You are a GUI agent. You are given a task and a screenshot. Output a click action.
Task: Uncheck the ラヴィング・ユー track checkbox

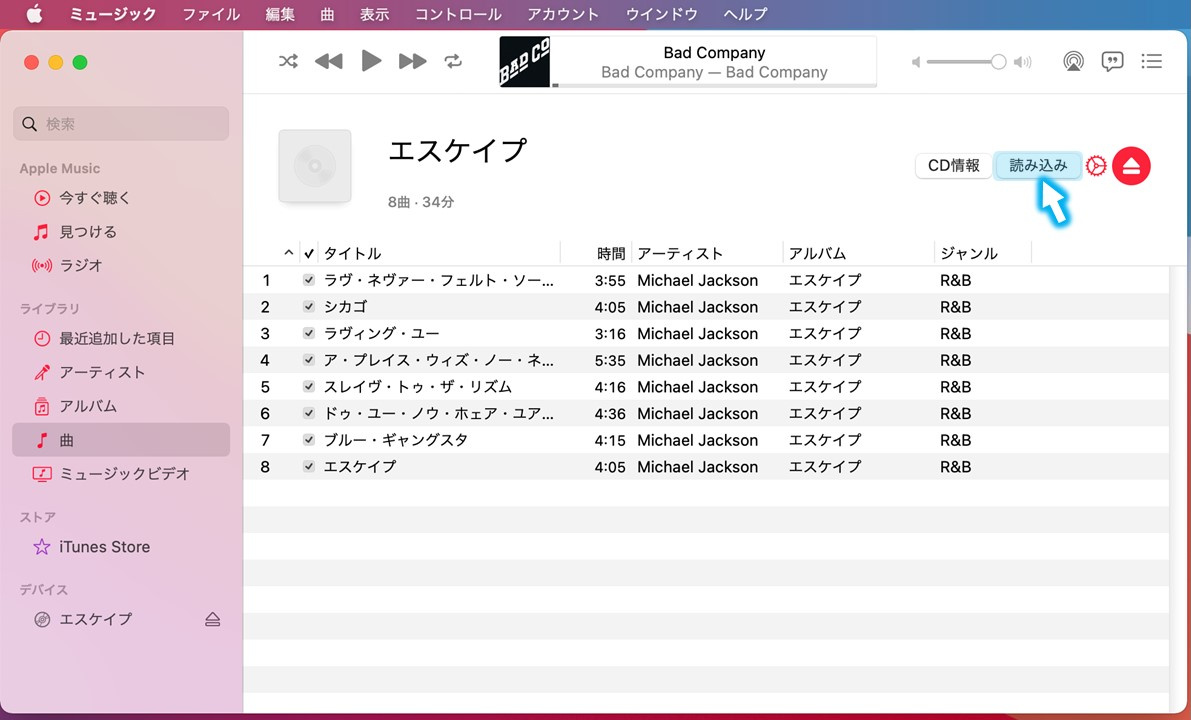pos(309,334)
